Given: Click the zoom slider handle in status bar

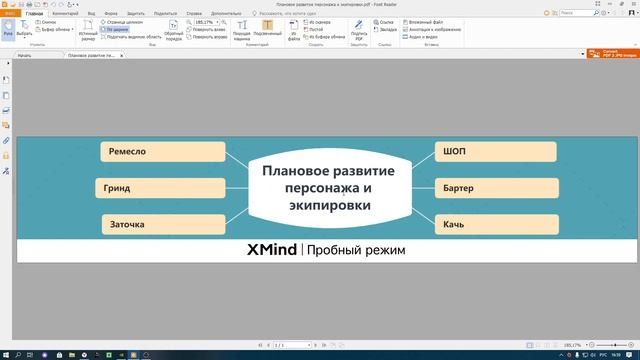Looking at the screenshot, I should click(615, 345).
